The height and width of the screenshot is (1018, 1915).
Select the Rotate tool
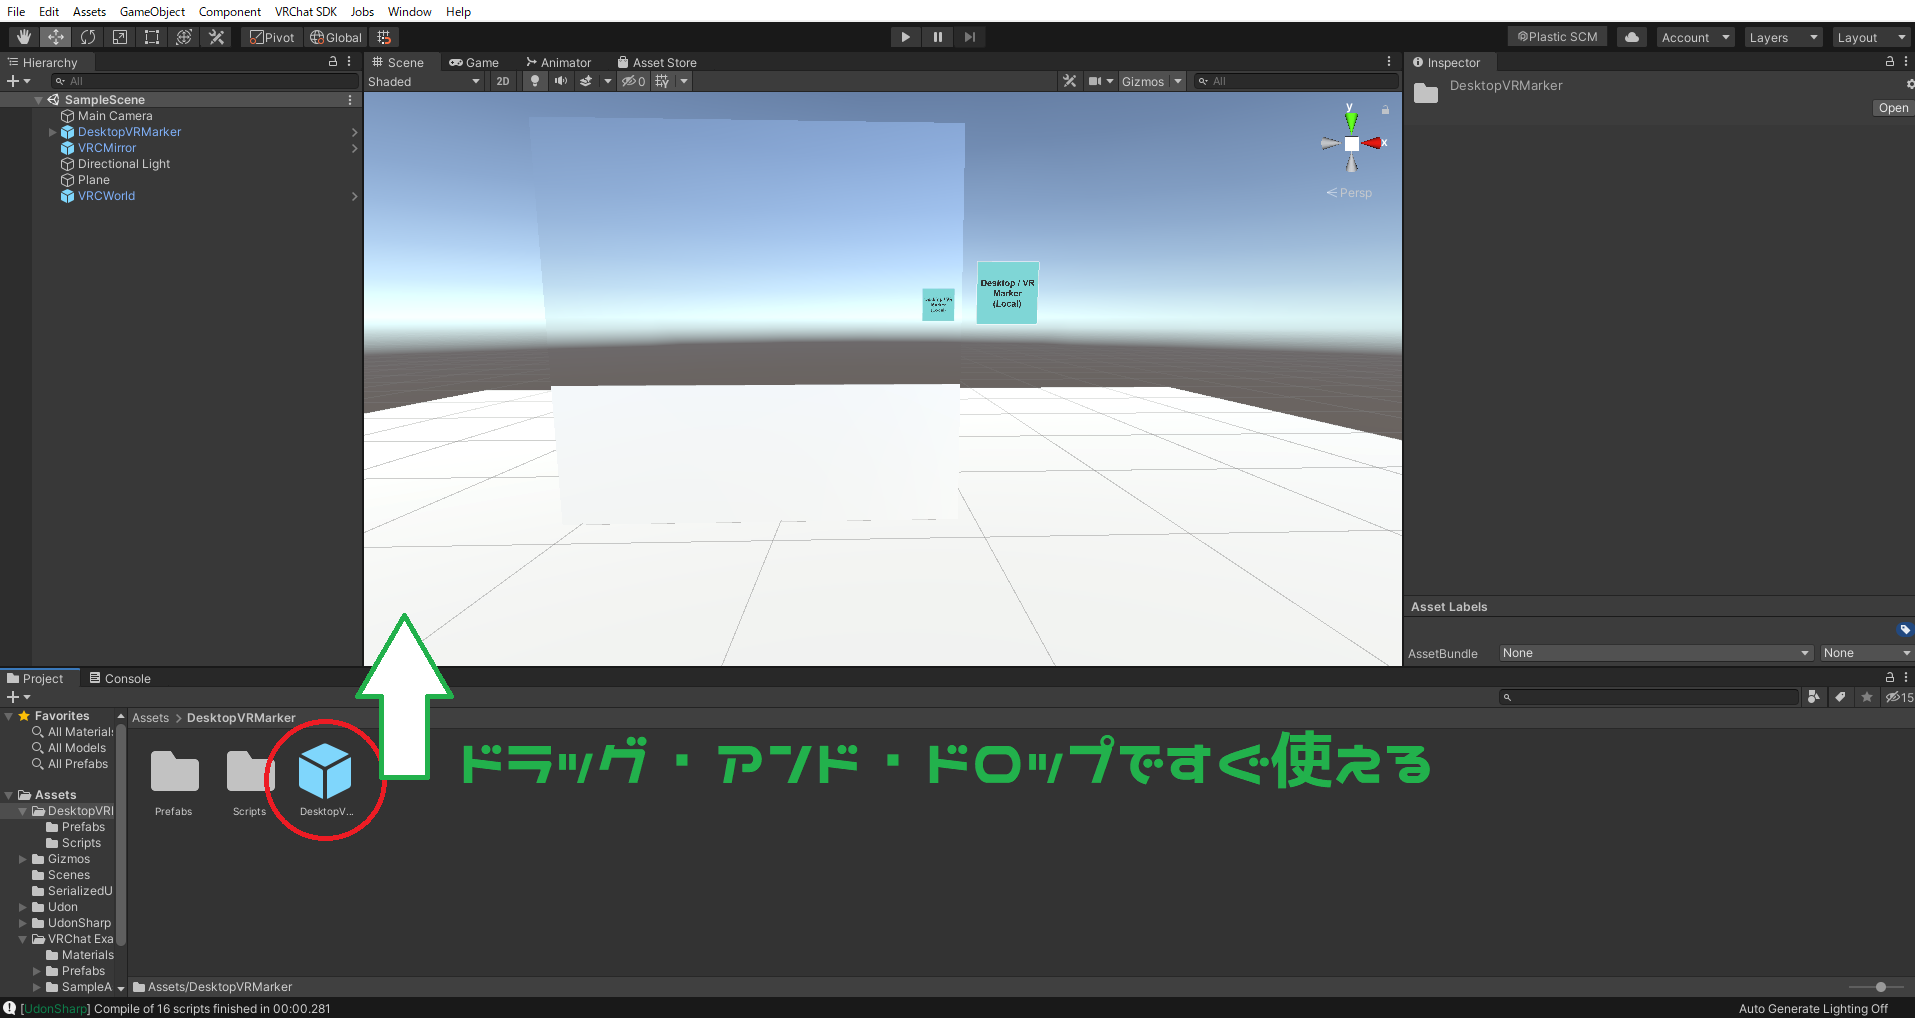point(88,36)
